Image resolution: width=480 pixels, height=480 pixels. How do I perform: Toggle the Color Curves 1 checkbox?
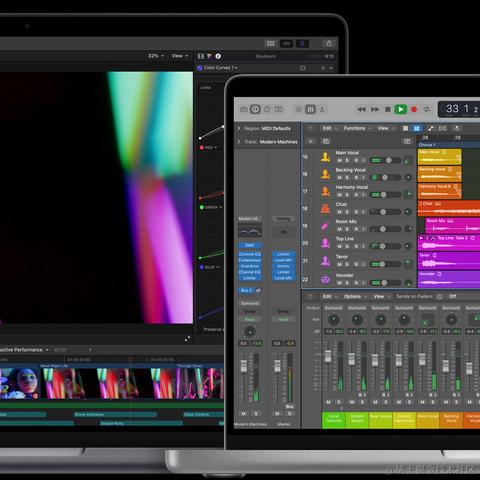click(x=200, y=68)
